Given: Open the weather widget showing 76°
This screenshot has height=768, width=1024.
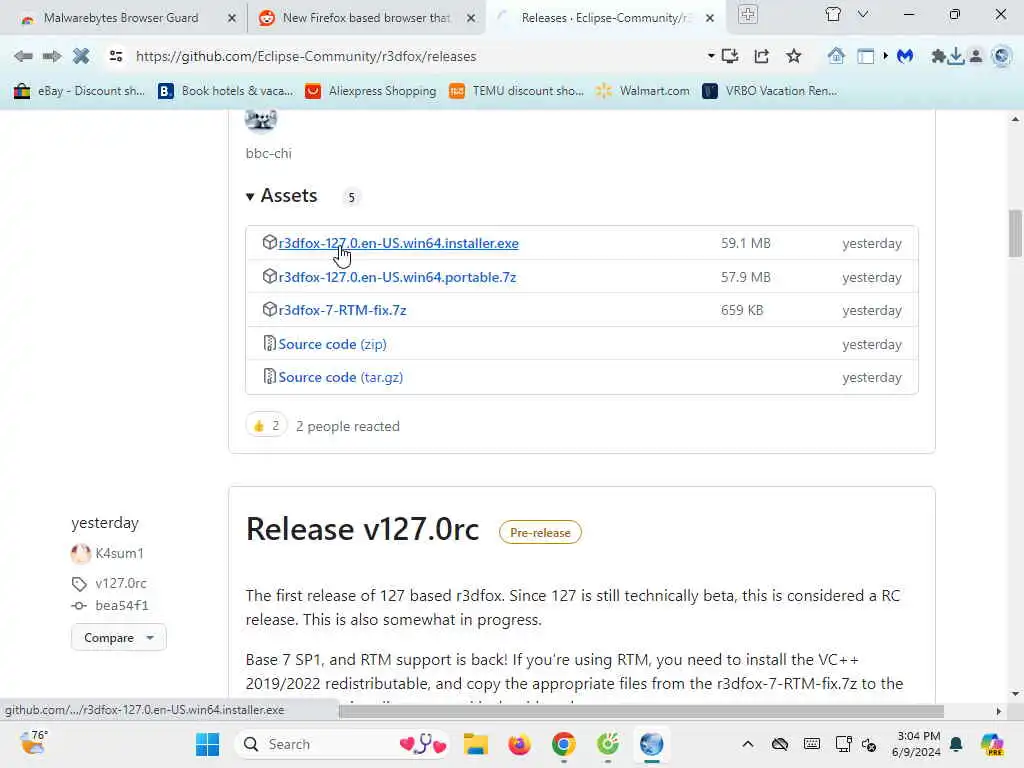Looking at the screenshot, I should [33, 743].
